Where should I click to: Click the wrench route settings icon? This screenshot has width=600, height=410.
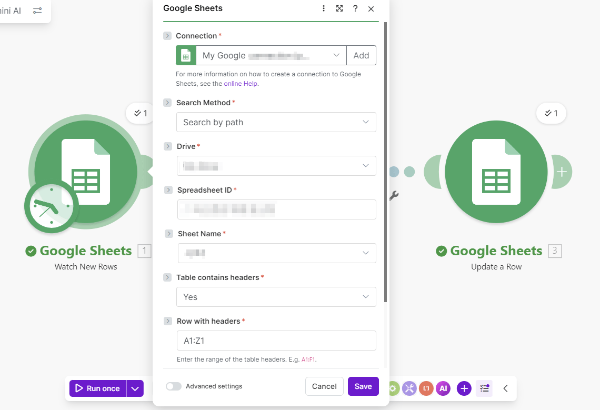point(394,196)
